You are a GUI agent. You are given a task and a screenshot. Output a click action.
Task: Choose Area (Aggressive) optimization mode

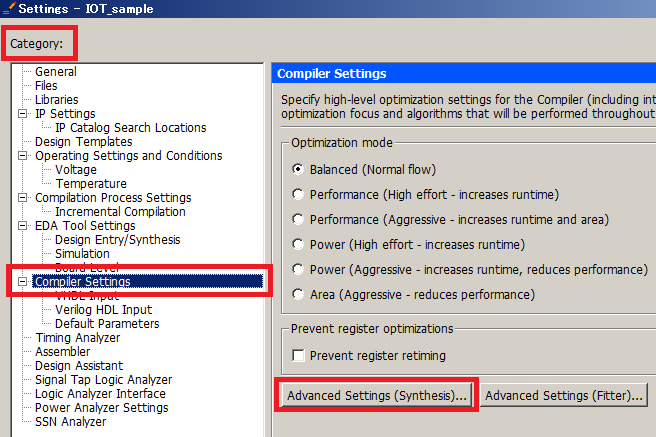(x=298, y=295)
